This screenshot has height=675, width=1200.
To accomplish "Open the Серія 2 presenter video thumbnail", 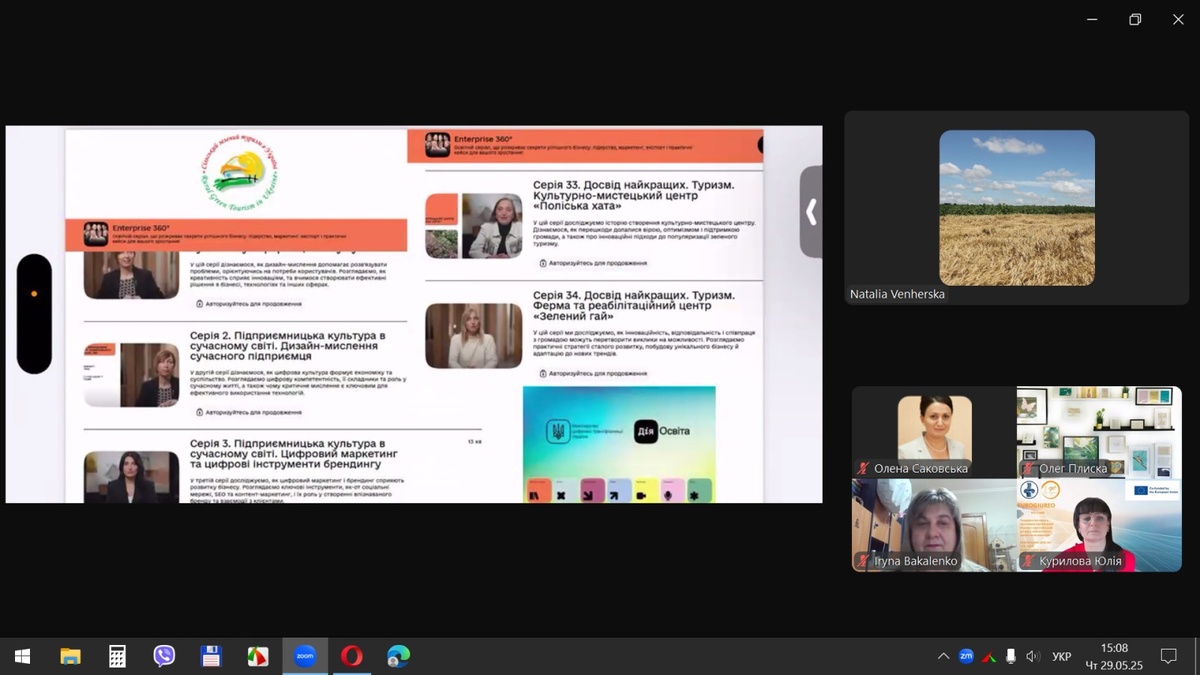I will point(131,375).
